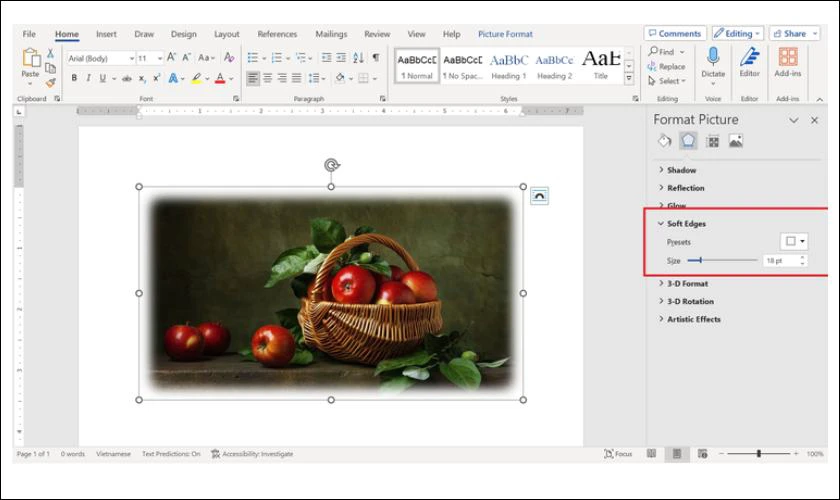Image resolution: width=840 pixels, height=500 pixels.
Task: Expand the Reflection section
Action: pos(681,188)
